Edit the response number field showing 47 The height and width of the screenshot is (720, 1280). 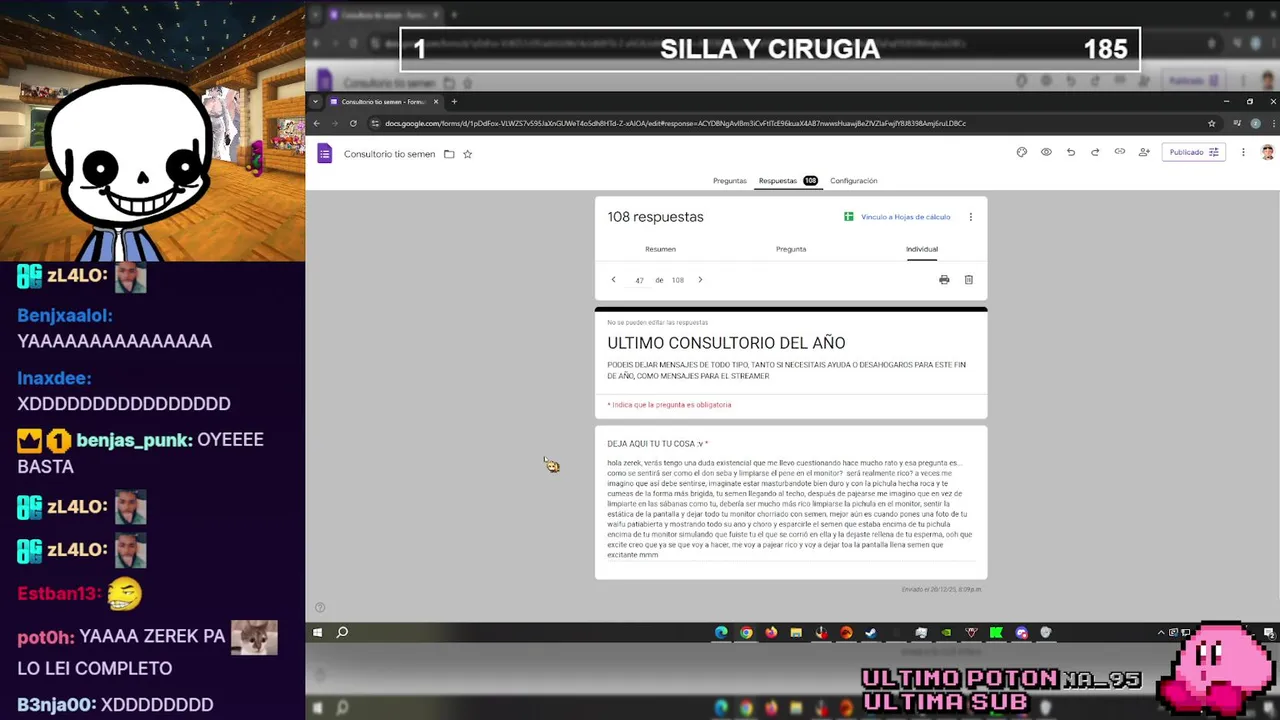[639, 281]
